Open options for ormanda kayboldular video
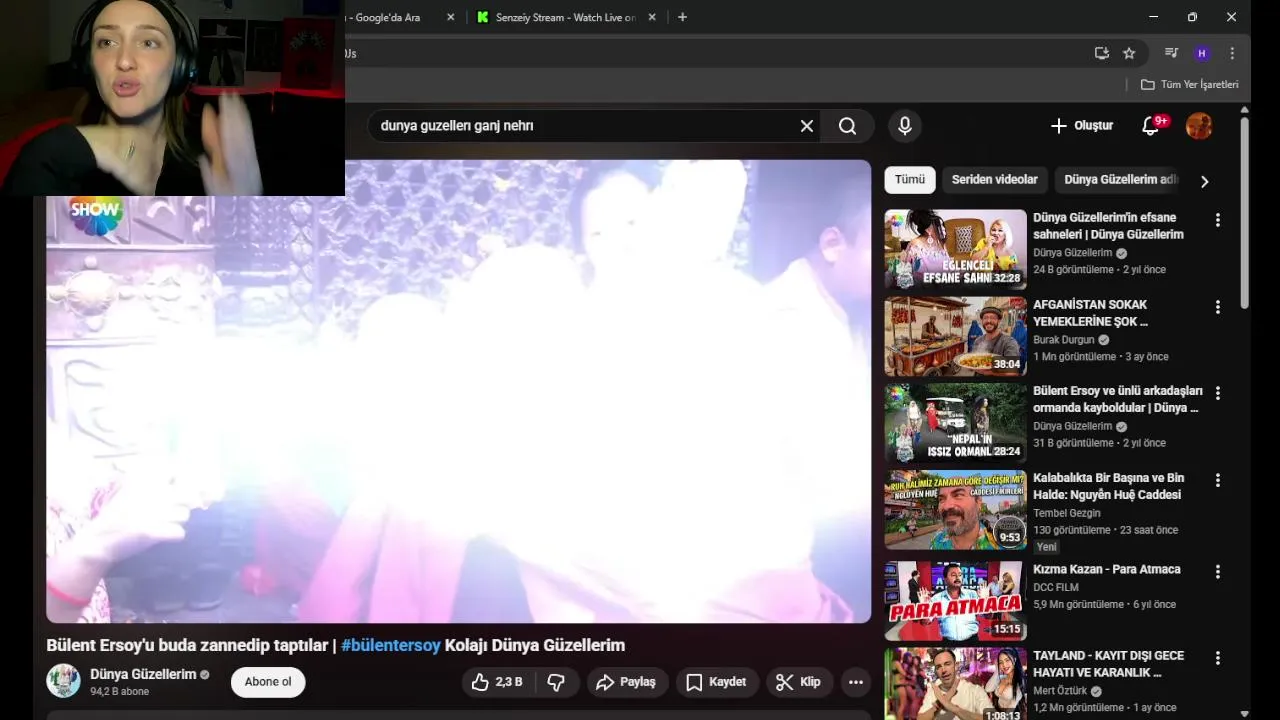This screenshot has width=1280, height=720. (x=1217, y=393)
